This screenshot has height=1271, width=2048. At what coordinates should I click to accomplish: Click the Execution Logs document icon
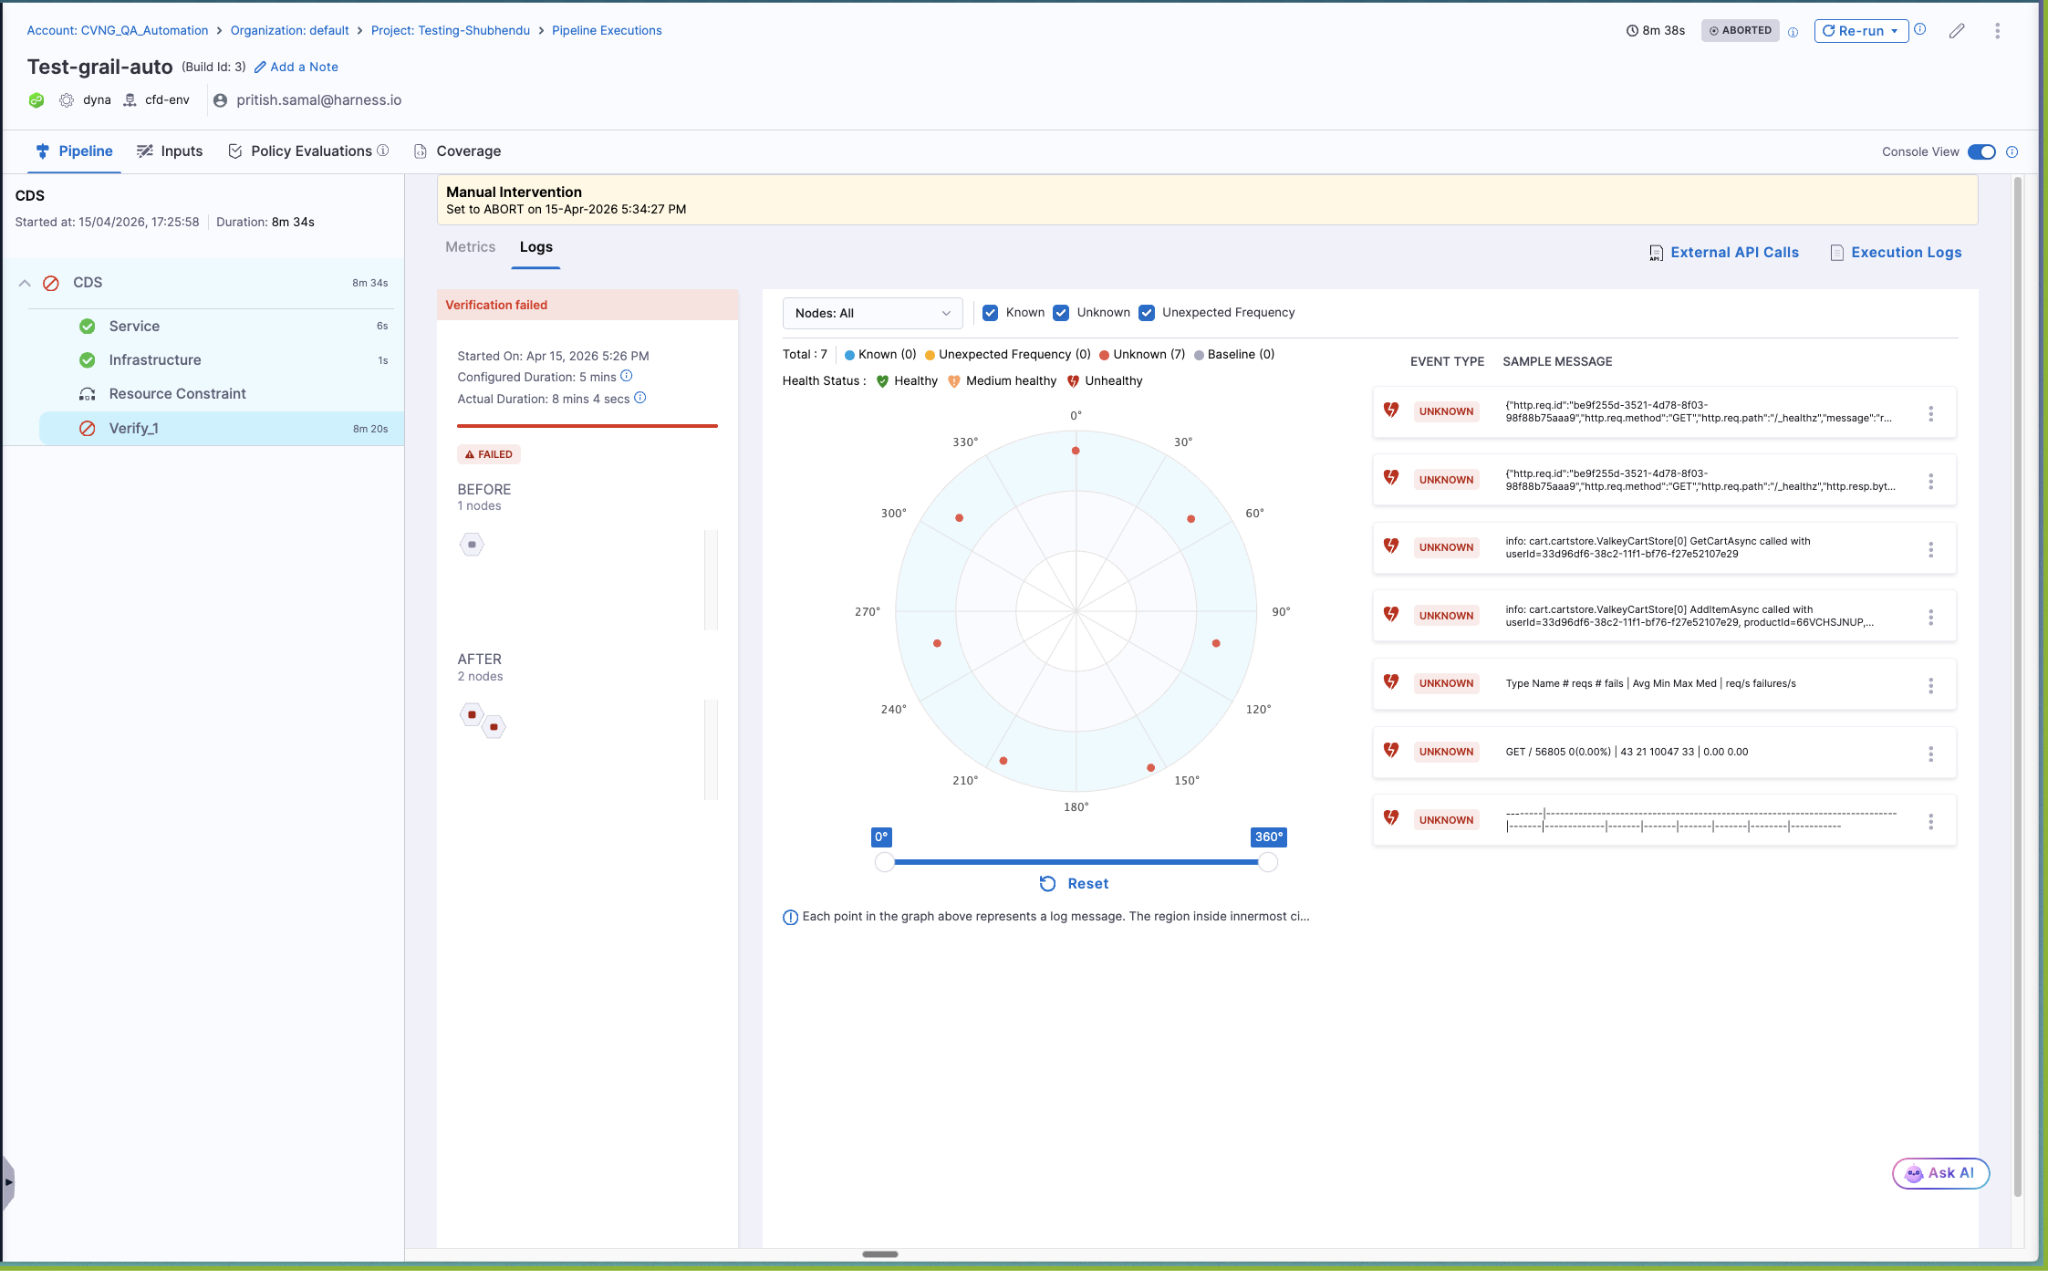1837,253
